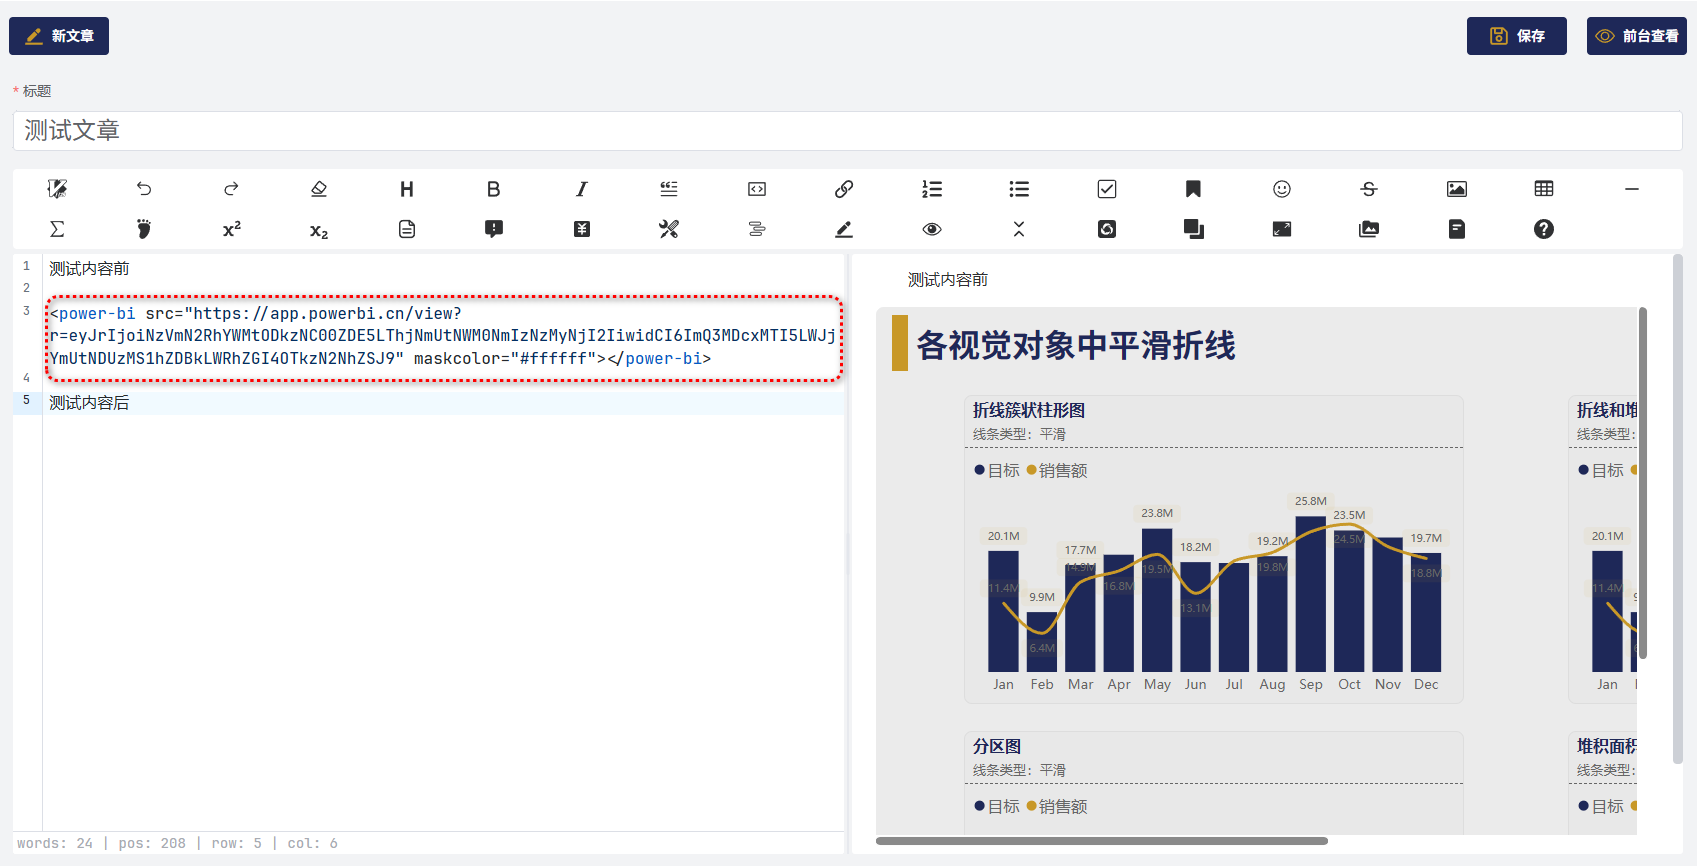Open the image gallery folder icon
Viewport: 1697px width, 866px height.
[1369, 229]
